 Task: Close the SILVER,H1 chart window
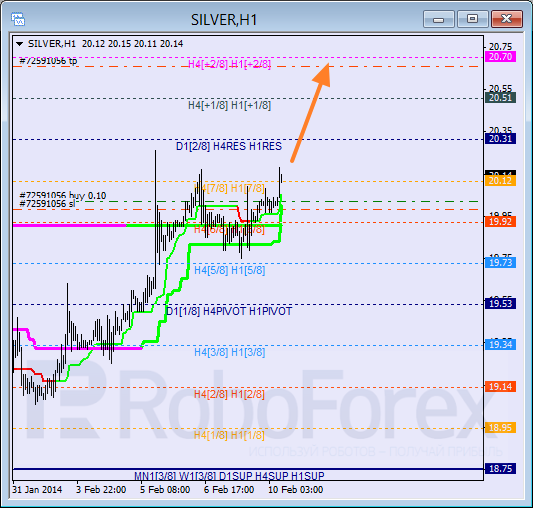pos(506,19)
